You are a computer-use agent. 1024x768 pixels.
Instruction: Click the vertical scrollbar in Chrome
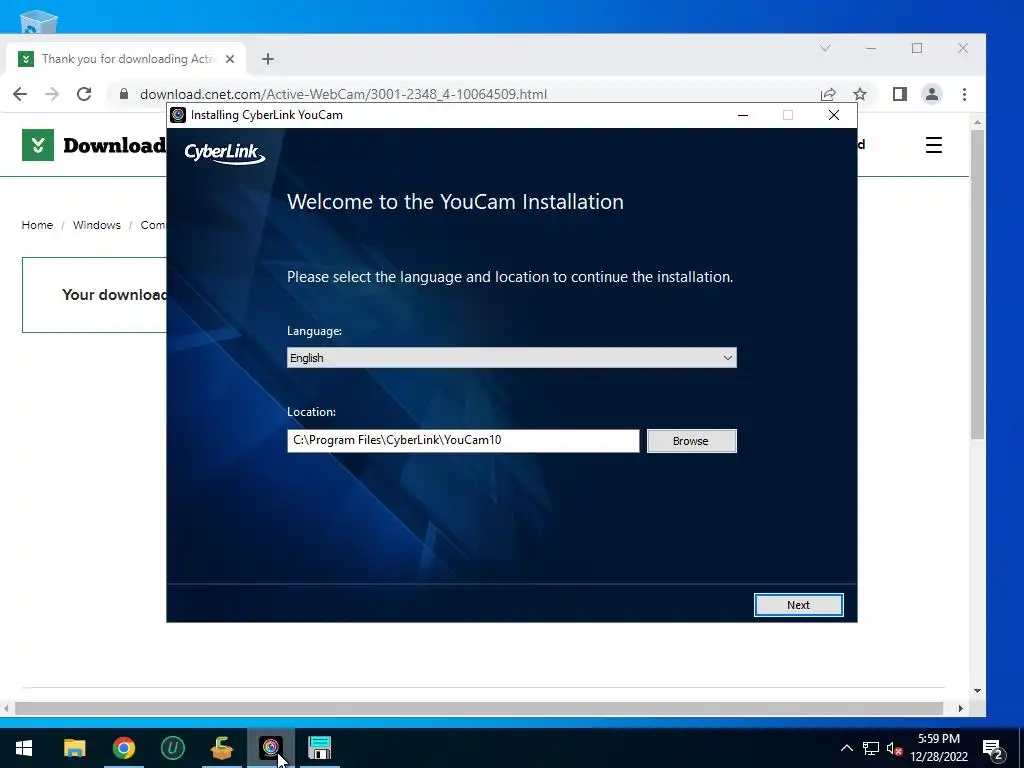pos(978,284)
